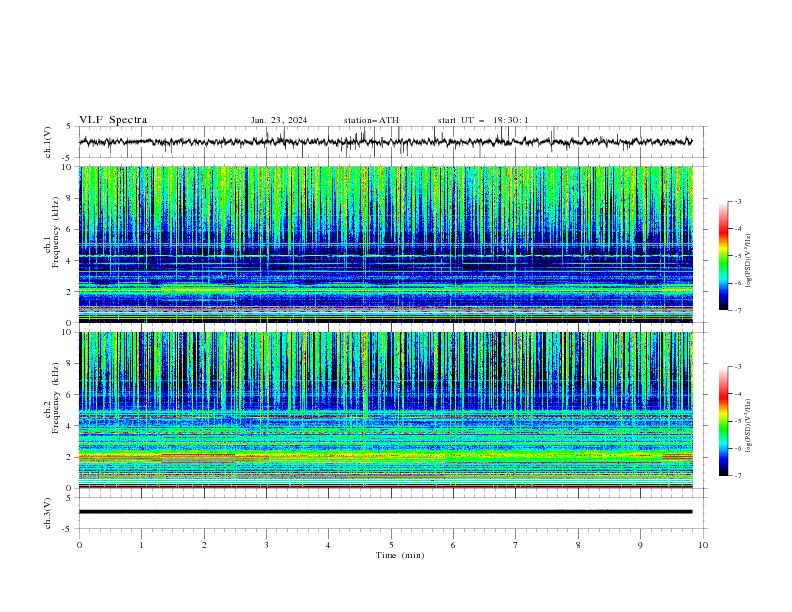Click the "9" tick on the Time axis
This screenshot has width=792, height=612.
pos(640,545)
